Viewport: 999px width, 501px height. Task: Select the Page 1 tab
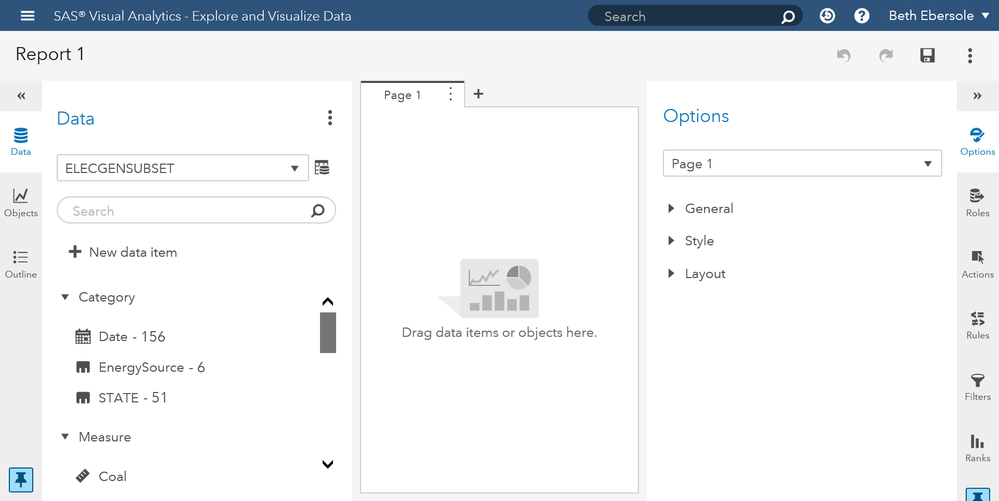tap(403, 95)
